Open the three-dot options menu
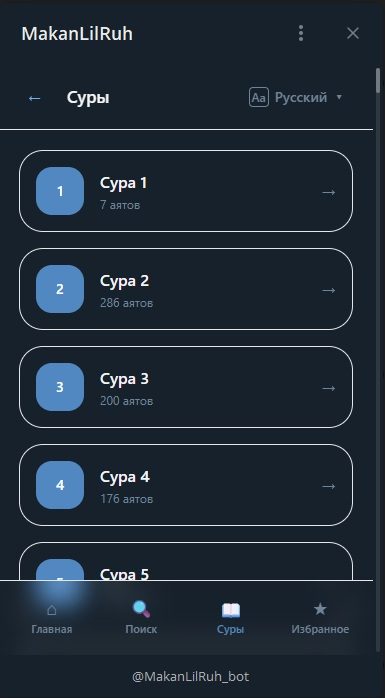This screenshot has height=698, width=385. [x=301, y=33]
